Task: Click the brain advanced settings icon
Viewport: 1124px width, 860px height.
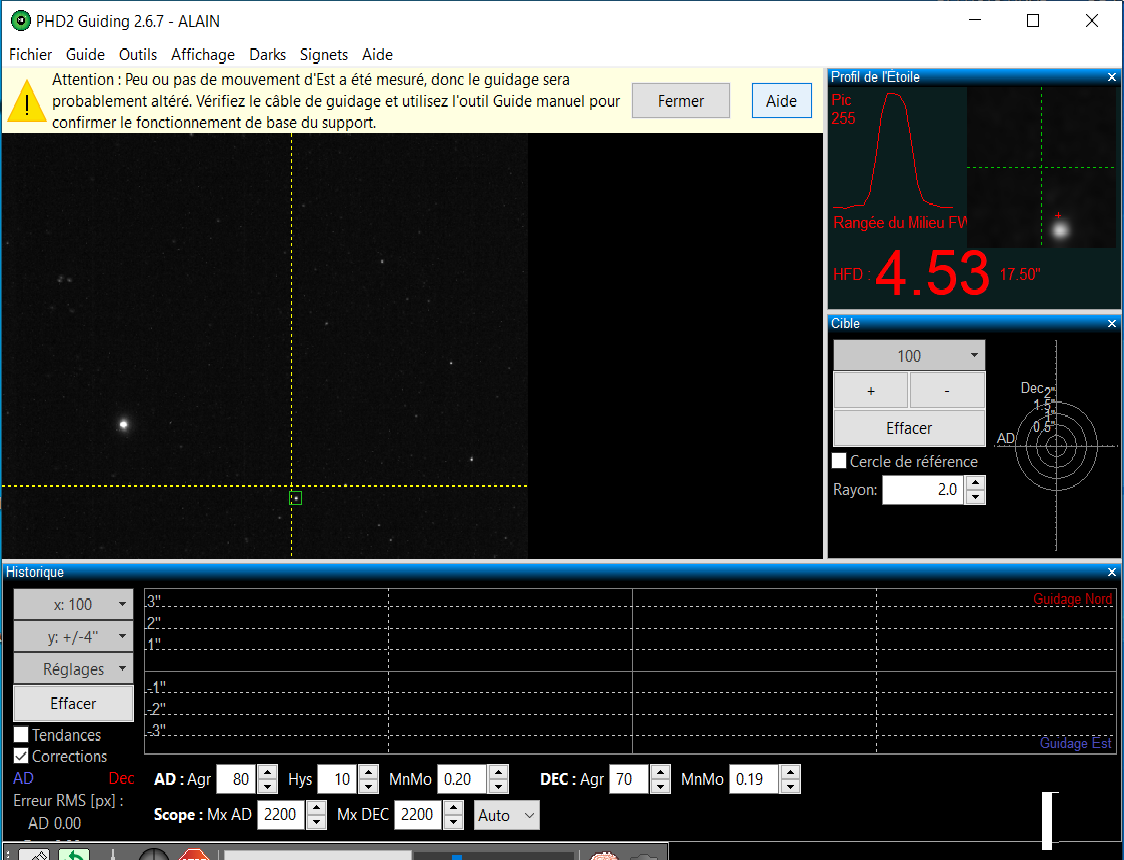Action: pos(604,856)
